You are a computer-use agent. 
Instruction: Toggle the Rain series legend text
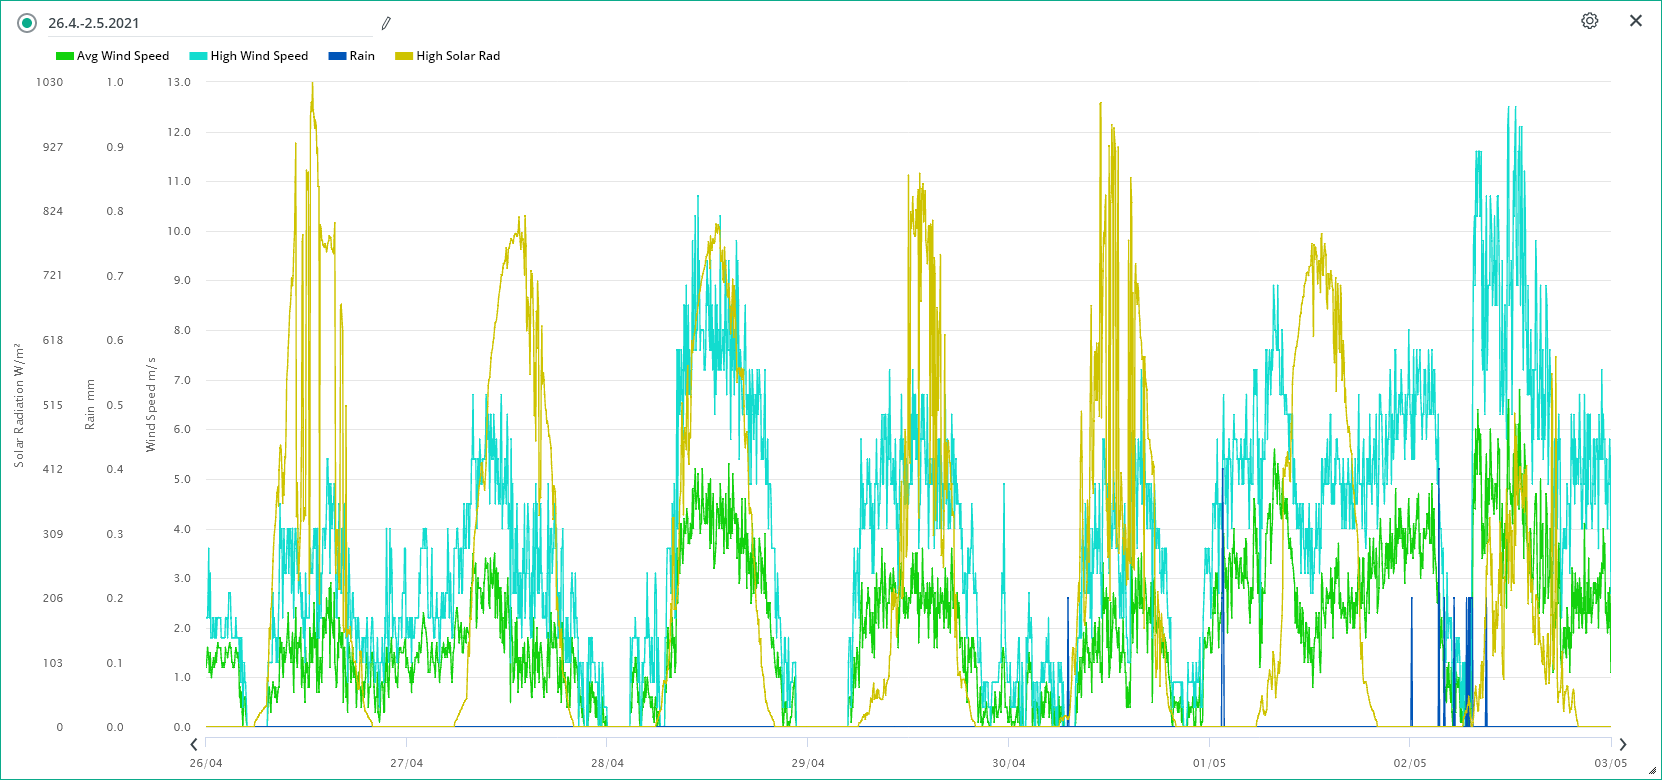pyautogui.click(x=362, y=56)
